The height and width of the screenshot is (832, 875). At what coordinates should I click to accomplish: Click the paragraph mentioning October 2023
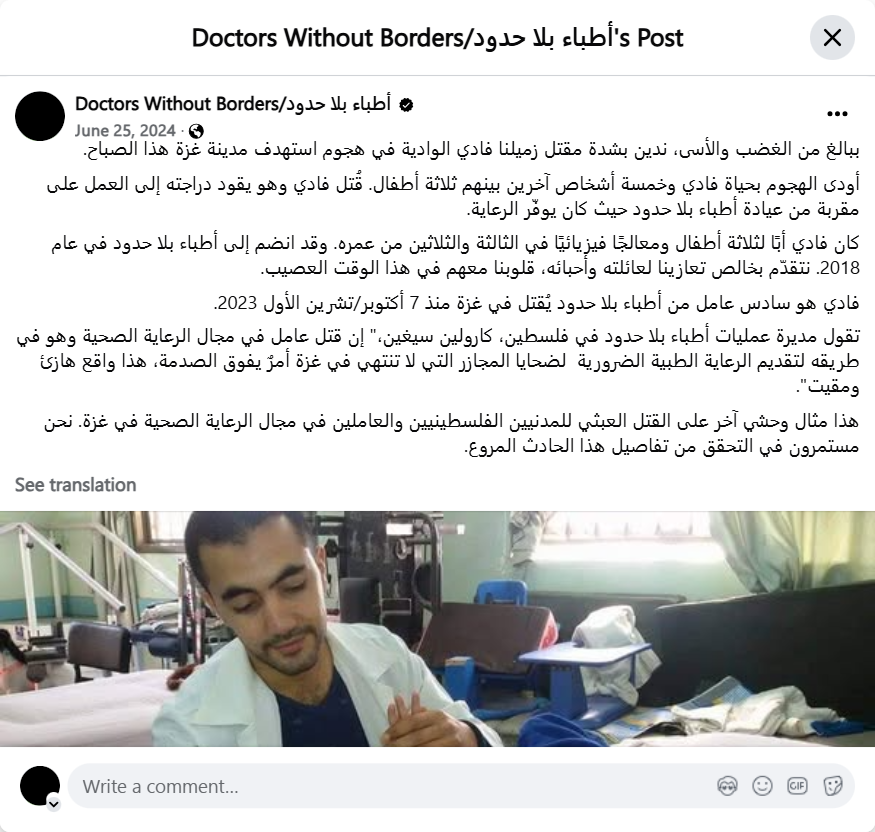[536, 303]
